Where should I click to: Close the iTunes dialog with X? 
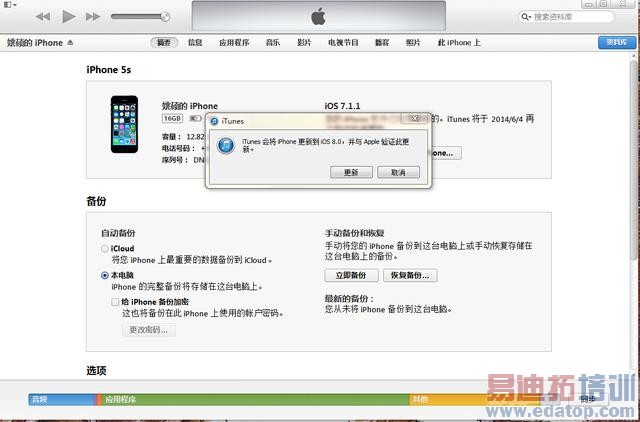click(414, 118)
